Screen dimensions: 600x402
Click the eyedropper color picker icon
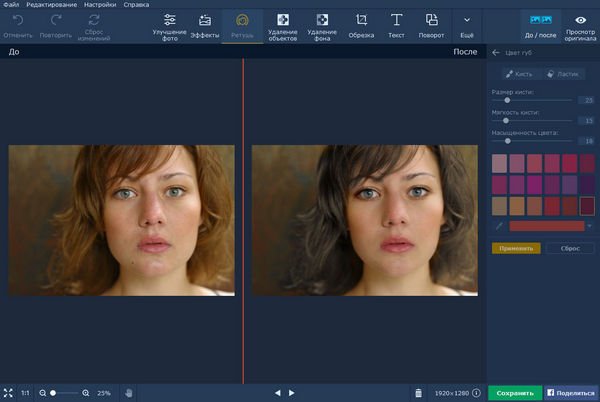click(x=499, y=226)
